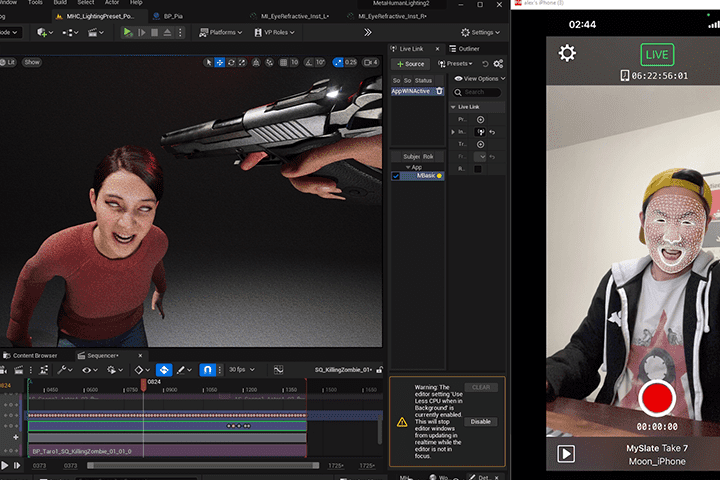720x480 pixels.
Task: Switch to the Outliner tab
Action: click(464, 49)
